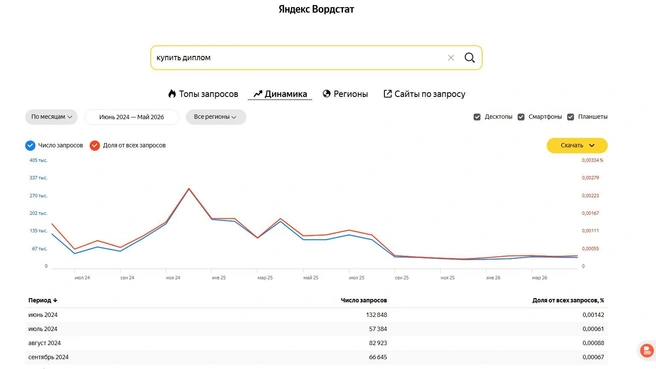656x369 pixels.
Task: Click the share value 0,00067
Action: click(x=593, y=357)
